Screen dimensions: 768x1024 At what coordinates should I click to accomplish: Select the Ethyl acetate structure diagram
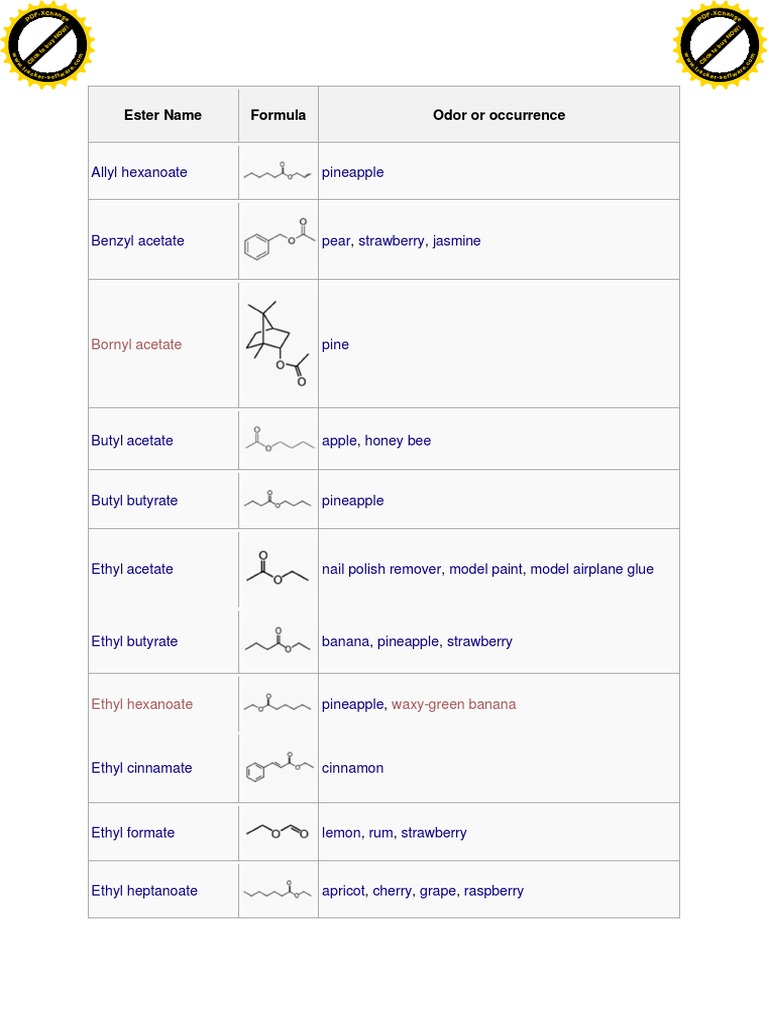coord(278,569)
